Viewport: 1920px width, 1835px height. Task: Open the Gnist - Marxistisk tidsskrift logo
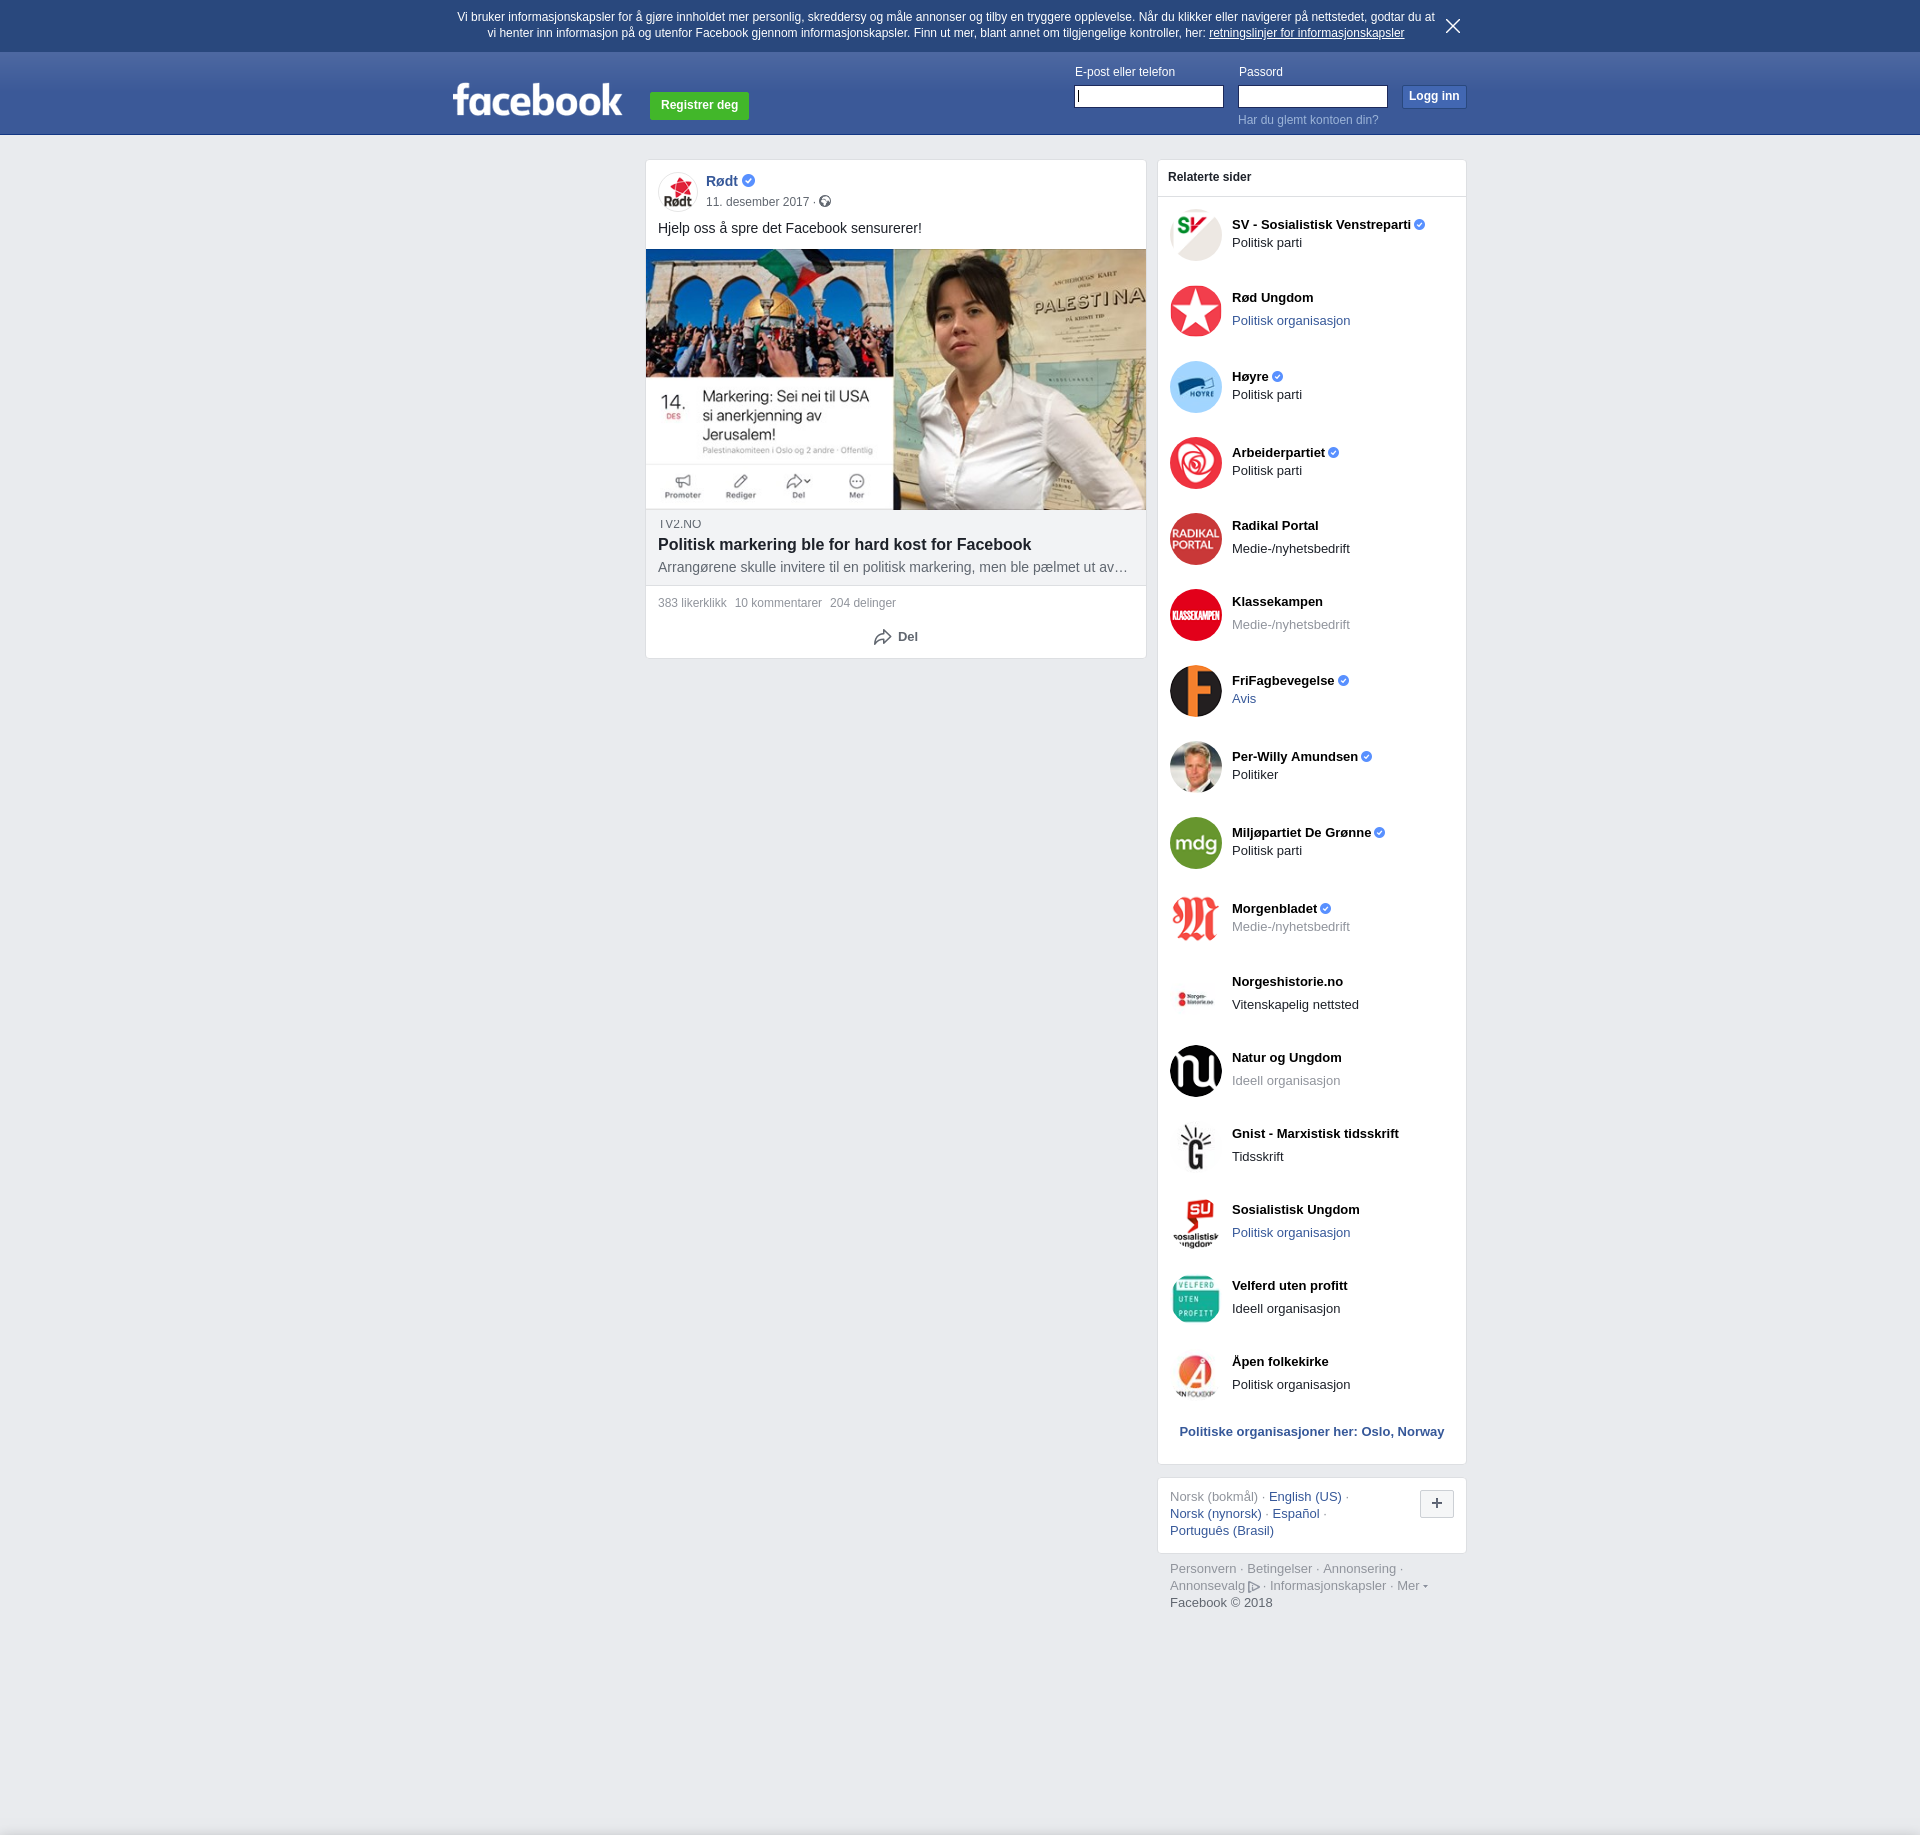(x=1196, y=1147)
